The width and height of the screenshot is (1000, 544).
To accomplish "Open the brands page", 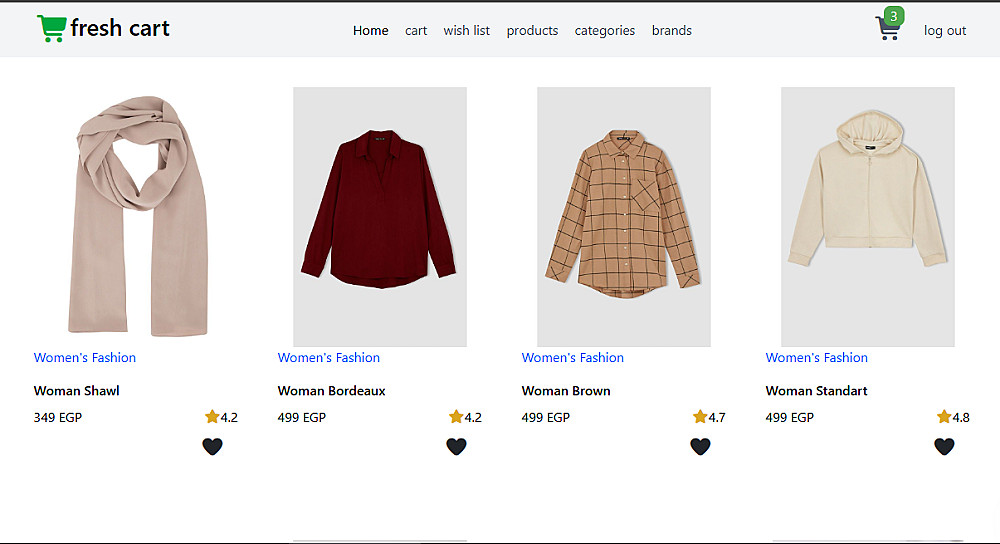I will pyautogui.click(x=671, y=31).
